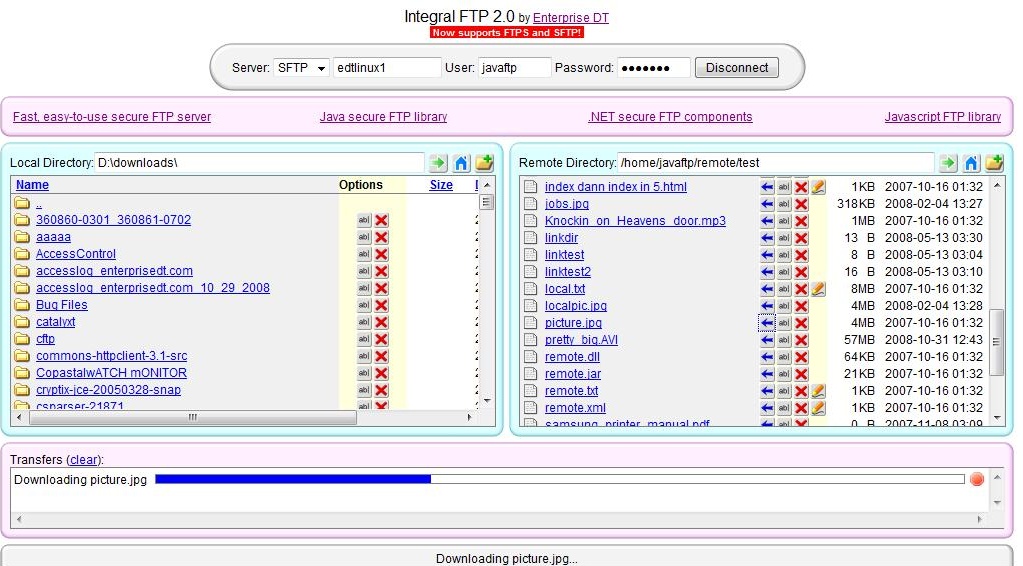
Task: Download linktest2 with blue arrow
Action: tap(767, 272)
